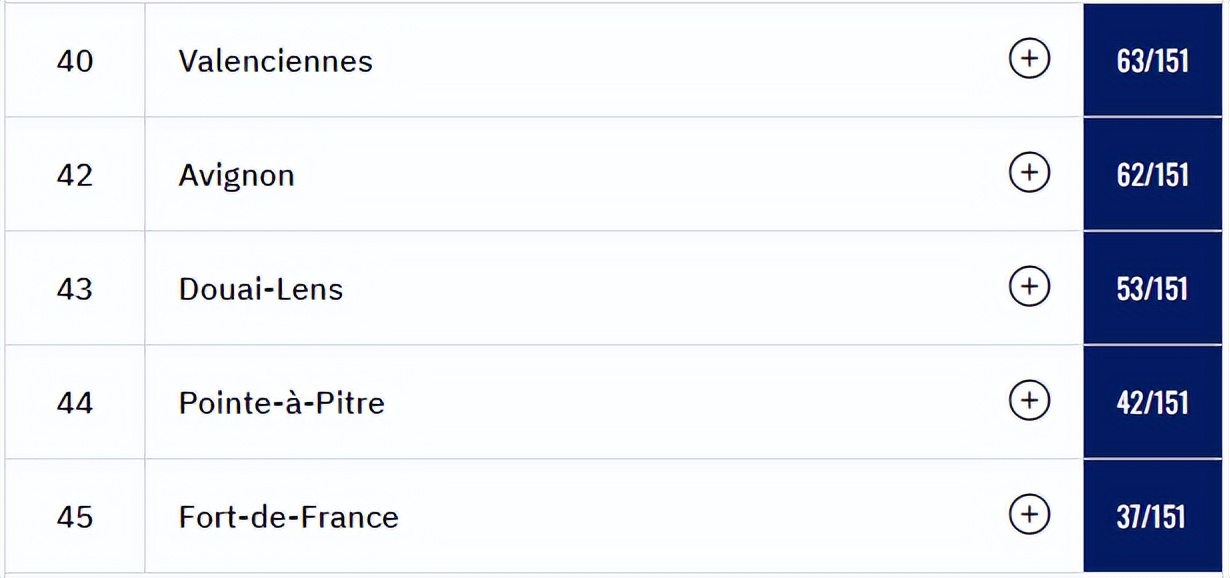Click the Avignon city name
The image size is (1230, 578).
(x=237, y=176)
